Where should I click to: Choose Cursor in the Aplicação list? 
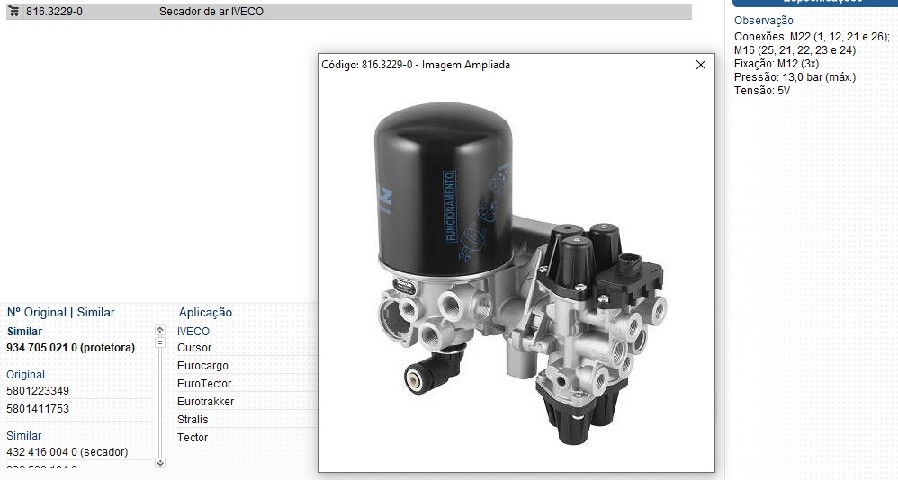pos(194,347)
